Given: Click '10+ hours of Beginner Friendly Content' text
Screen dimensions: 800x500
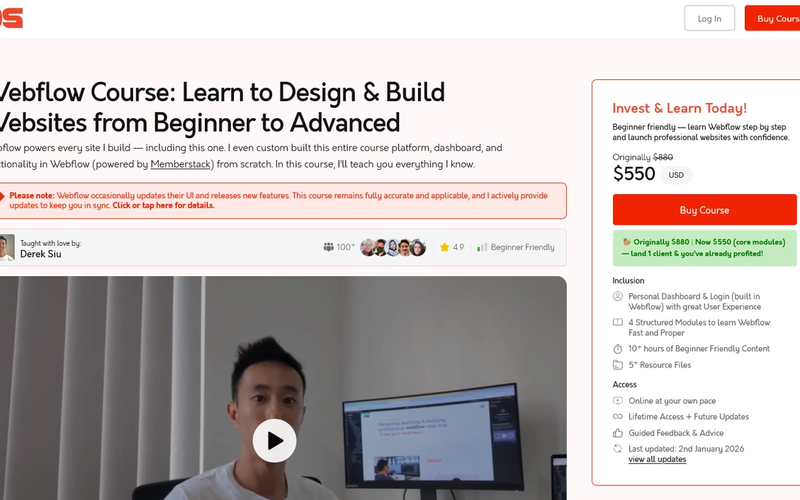Looking at the screenshot, I should pyautogui.click(x=698, y=349).
